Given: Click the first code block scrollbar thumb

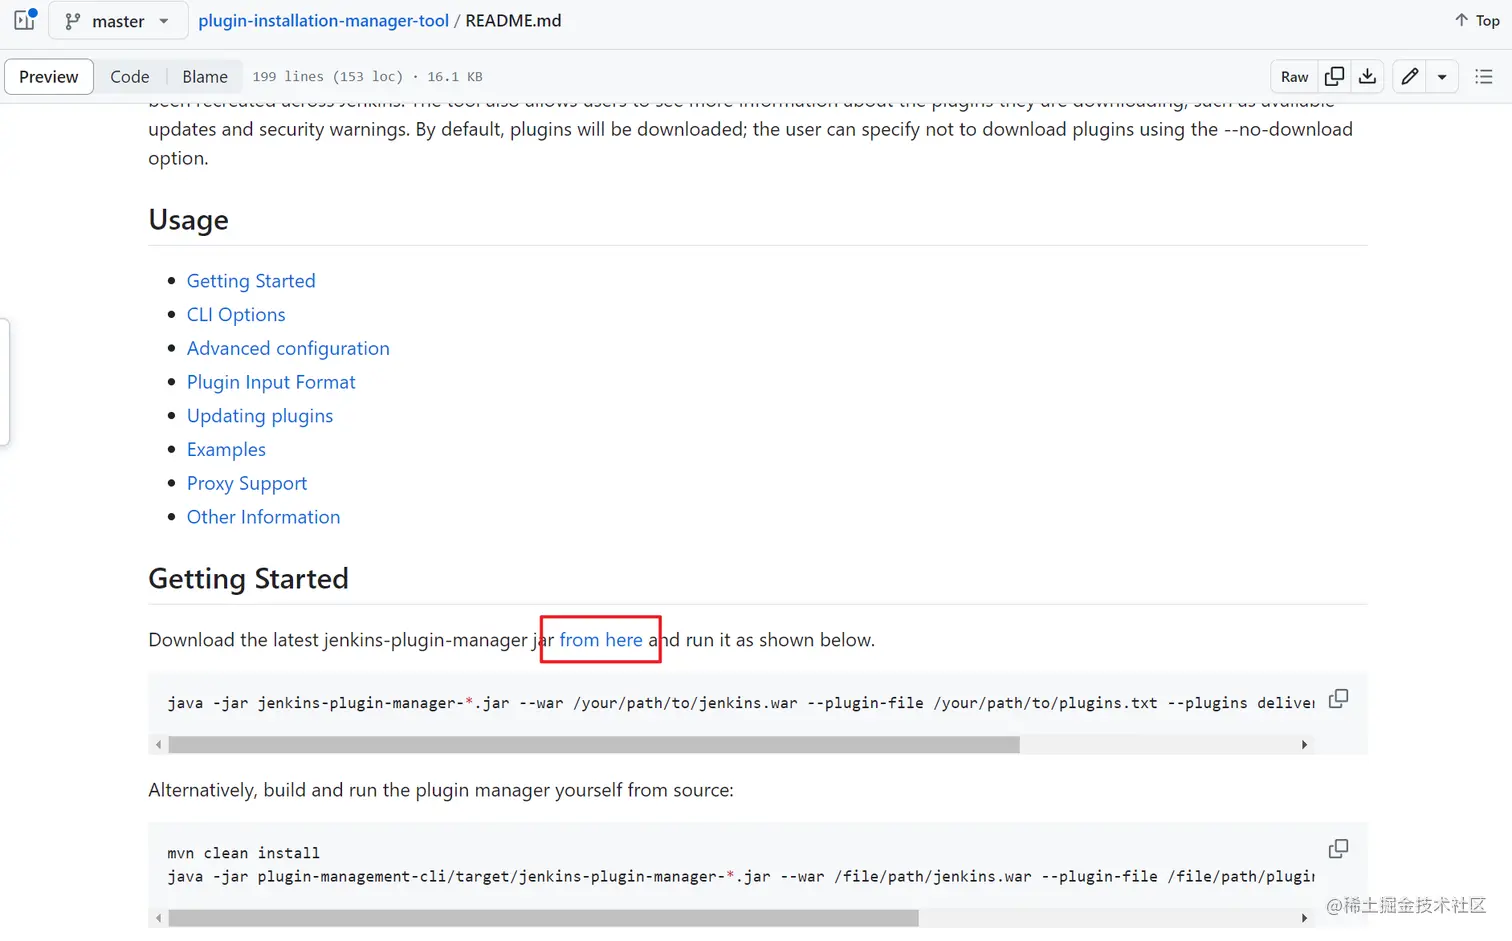Looking at the screenshot, I should coord(594,745).
